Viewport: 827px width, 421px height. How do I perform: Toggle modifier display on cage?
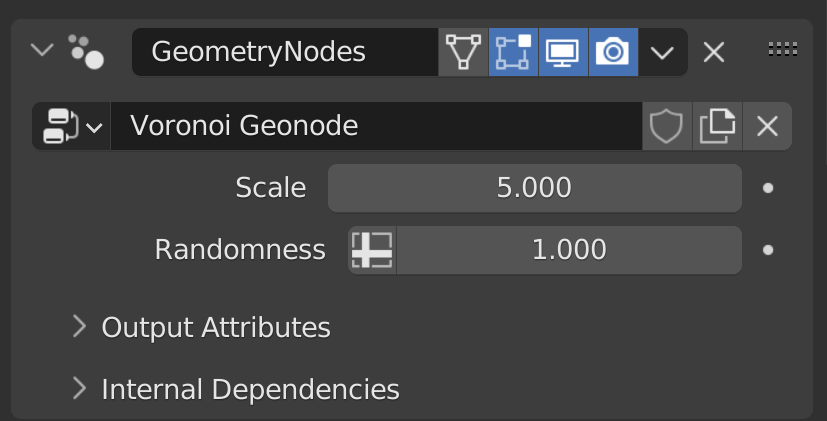pos(463,52)
